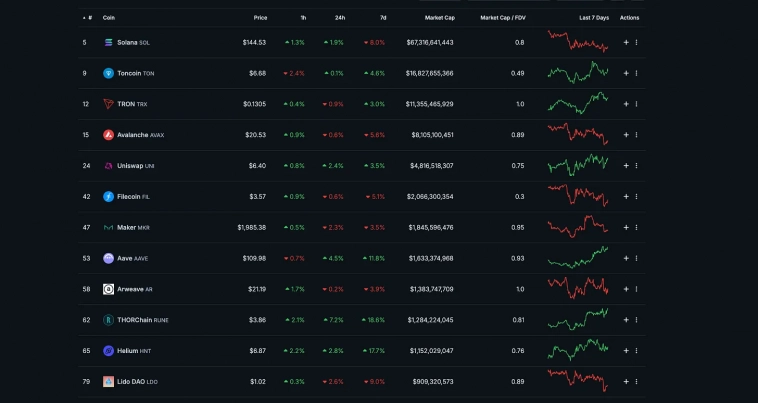
Task: Open Maker row more-options menu
Action: (636, 228)
